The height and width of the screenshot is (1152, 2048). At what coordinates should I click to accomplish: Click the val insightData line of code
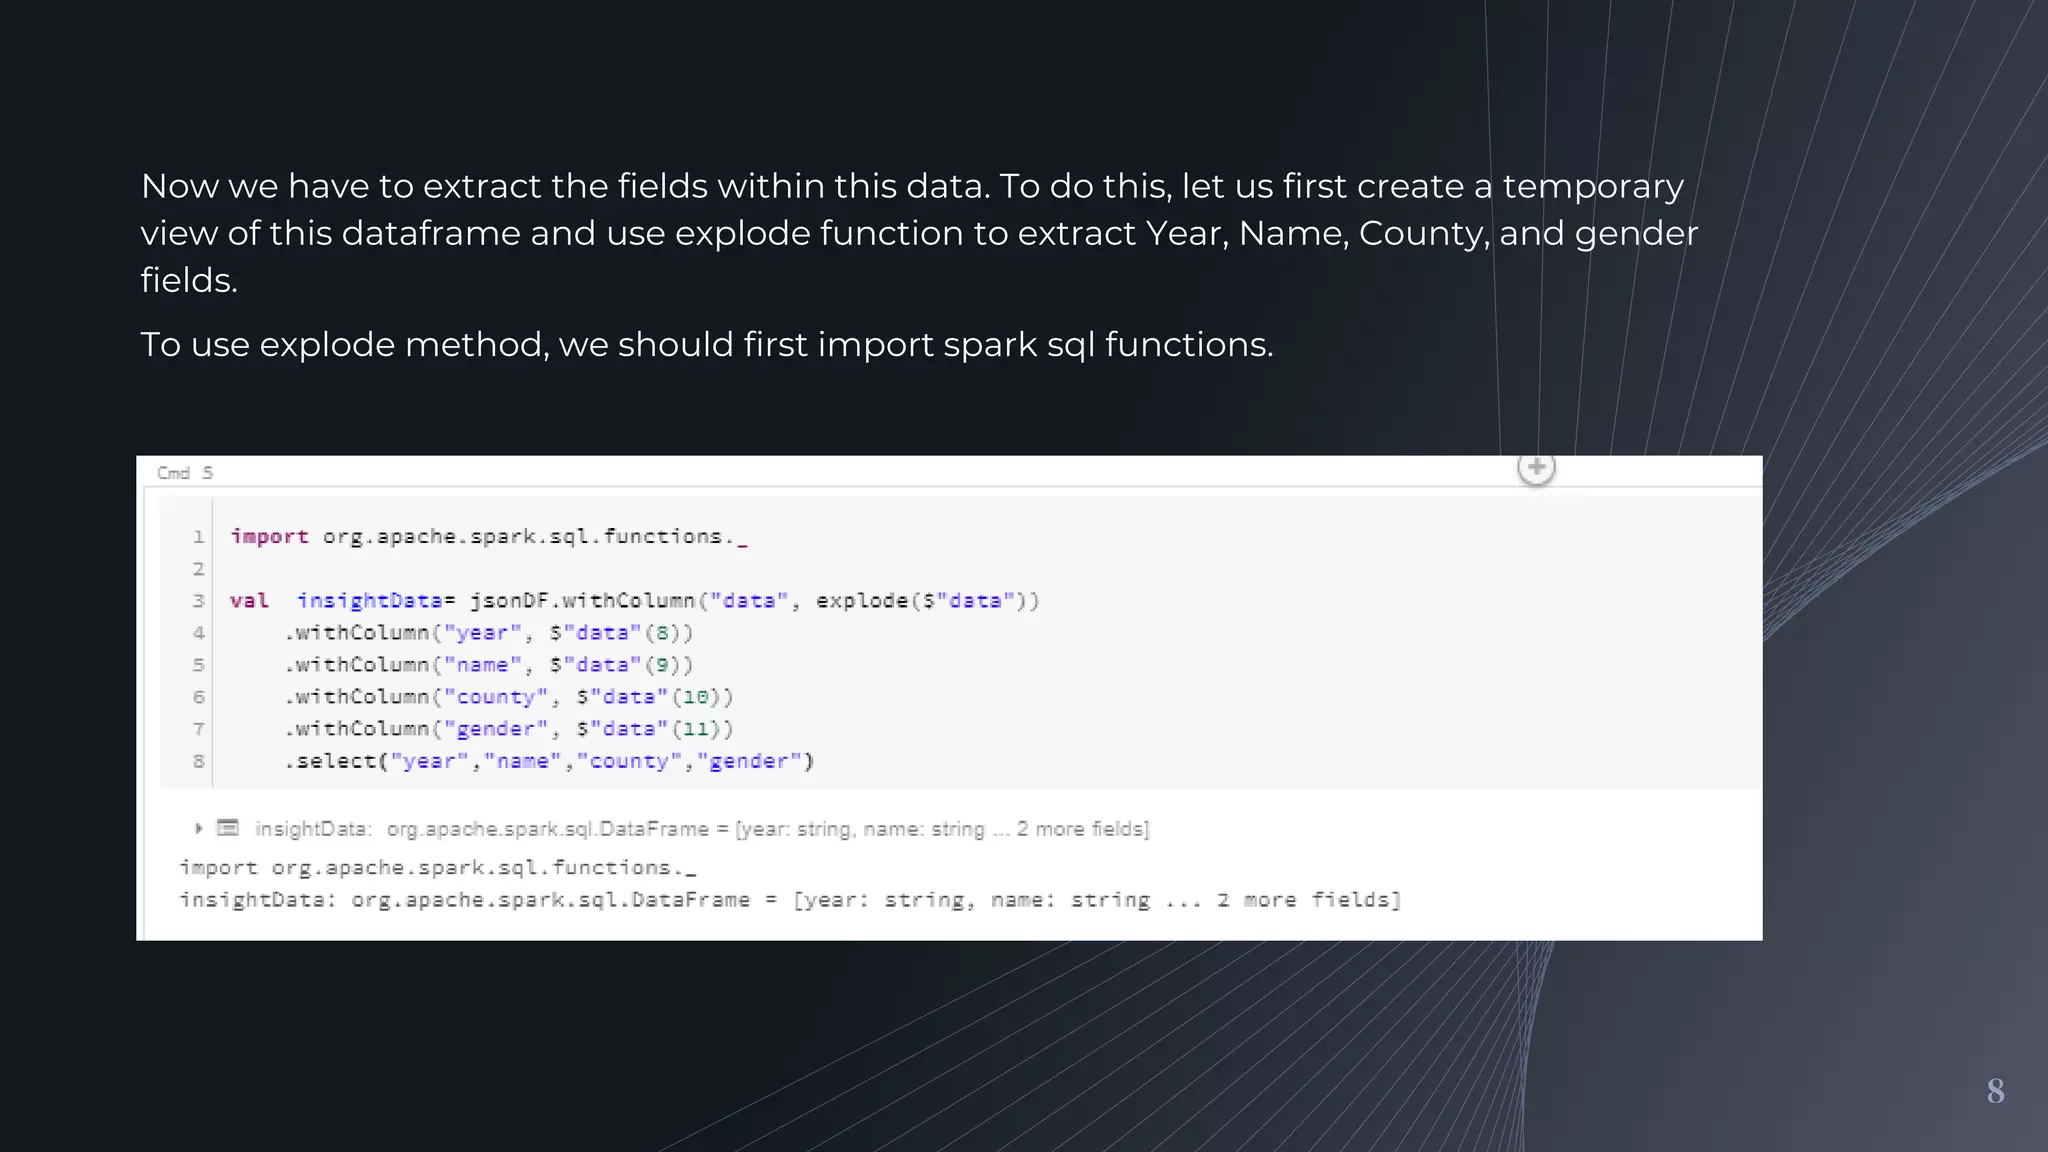(634, 601)
